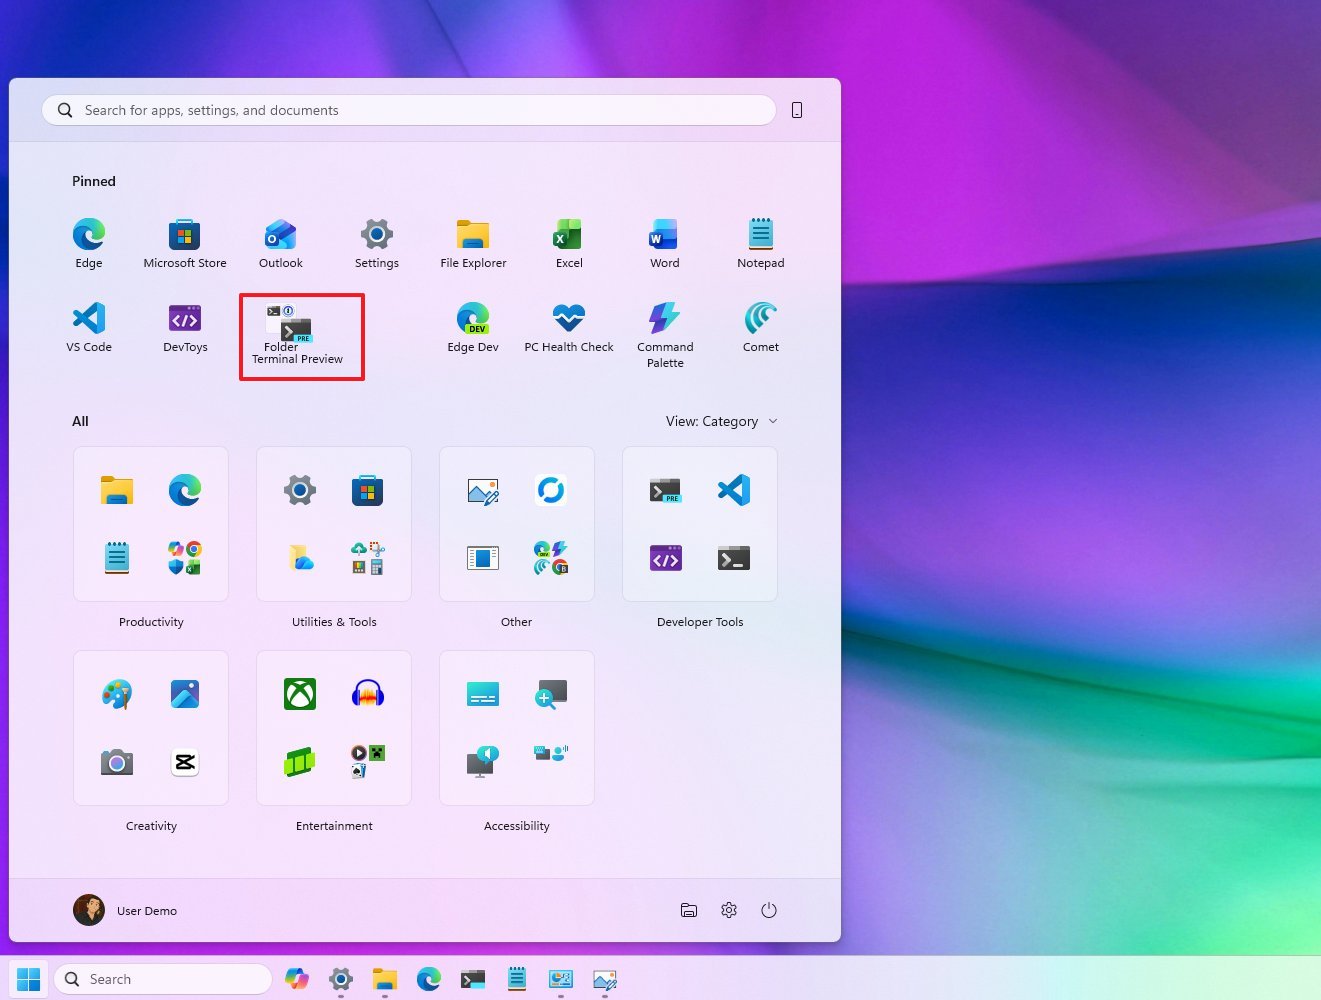Open the Microsoft Store
1321x1000 pixels.
(184, 240)
